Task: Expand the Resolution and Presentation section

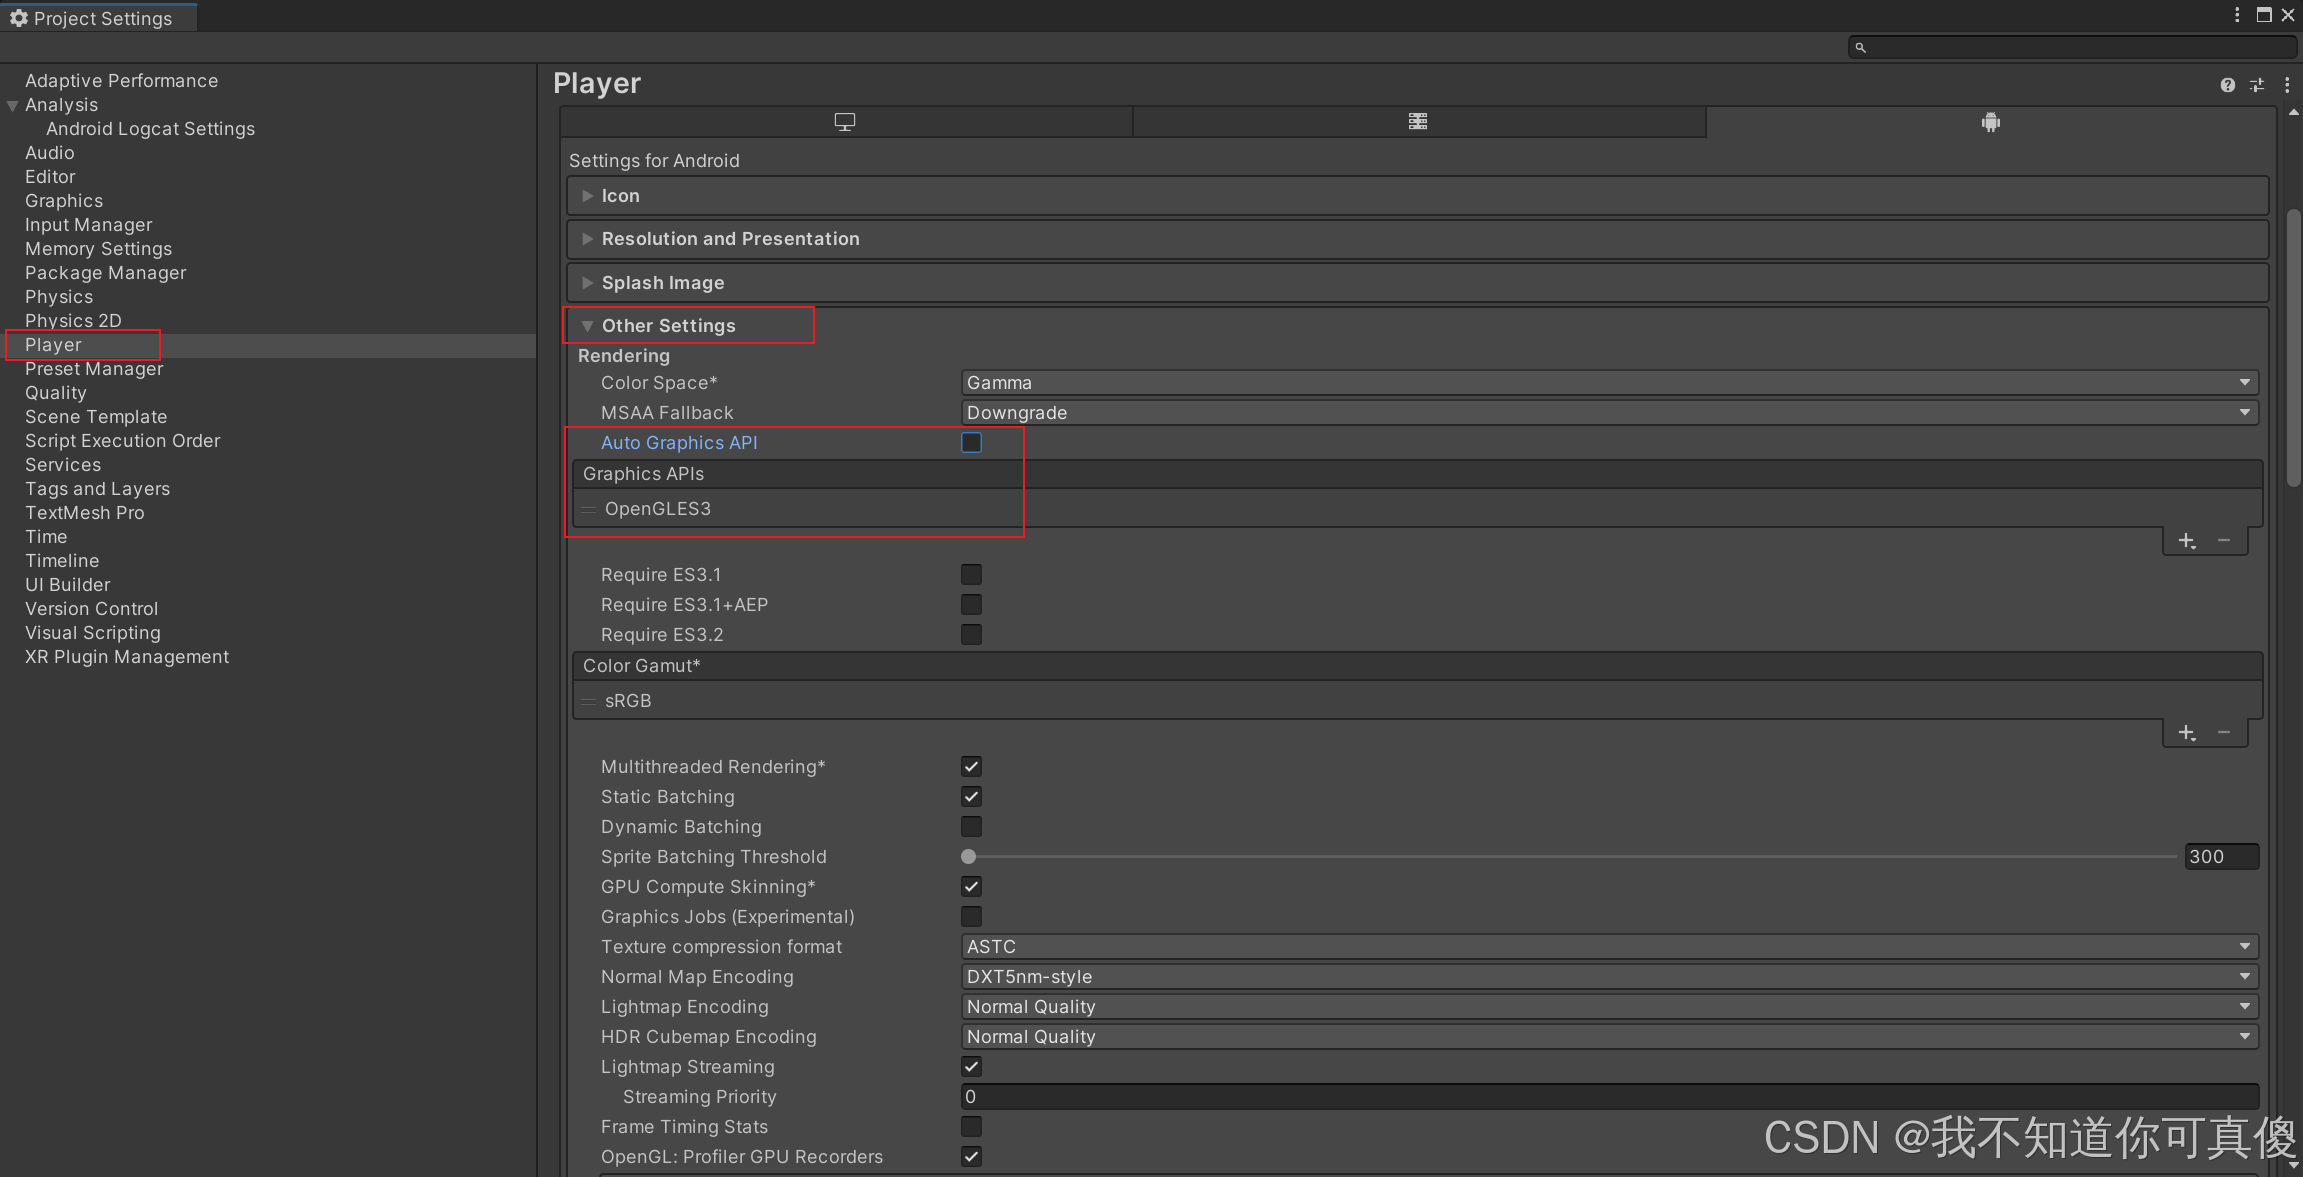Action: coord(730,239)
